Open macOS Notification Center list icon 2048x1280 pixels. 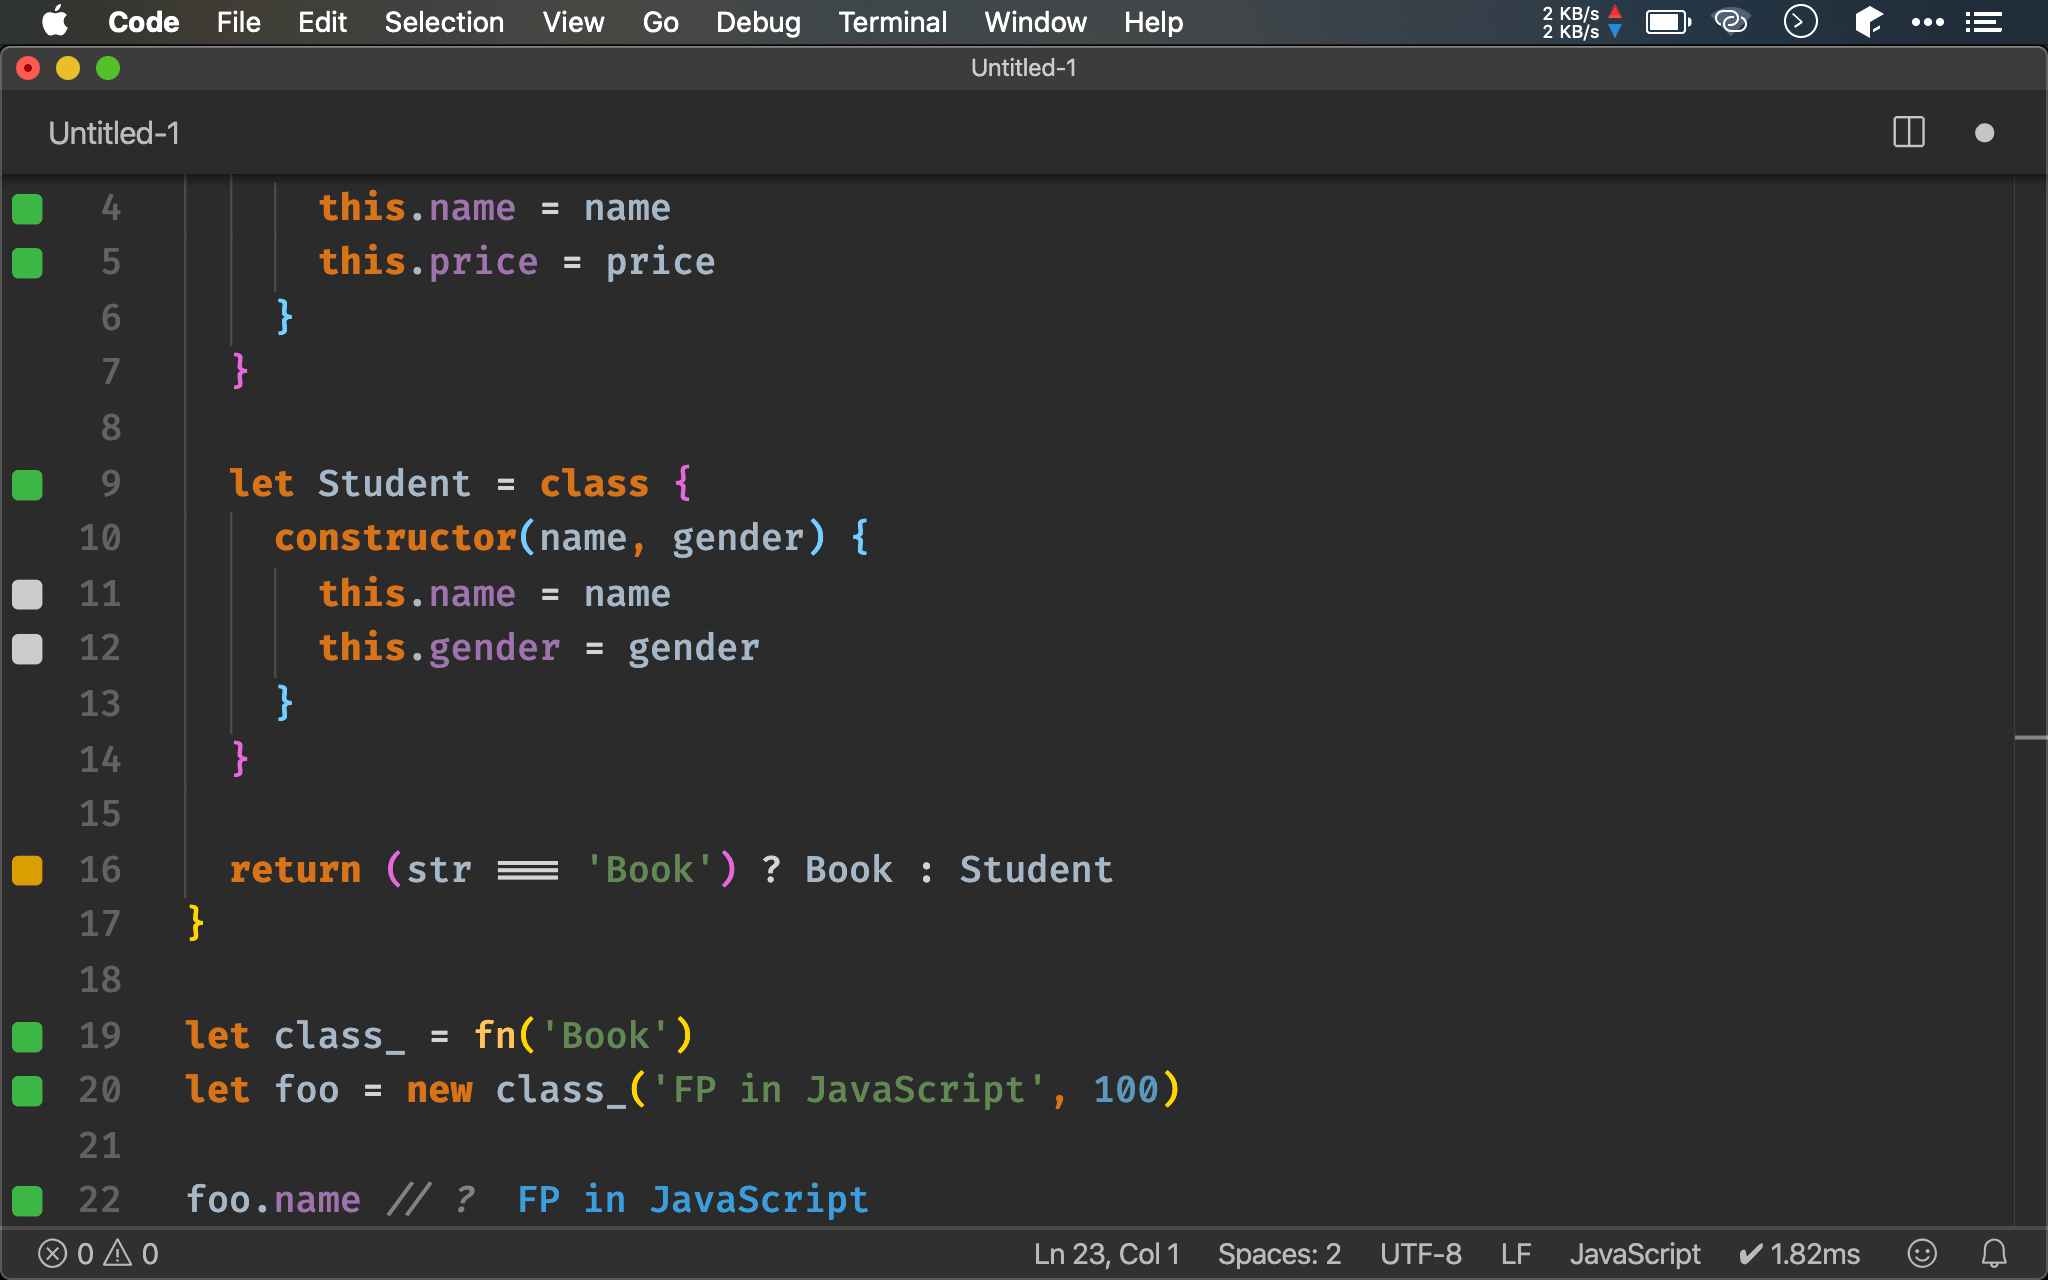[1983, 22]
